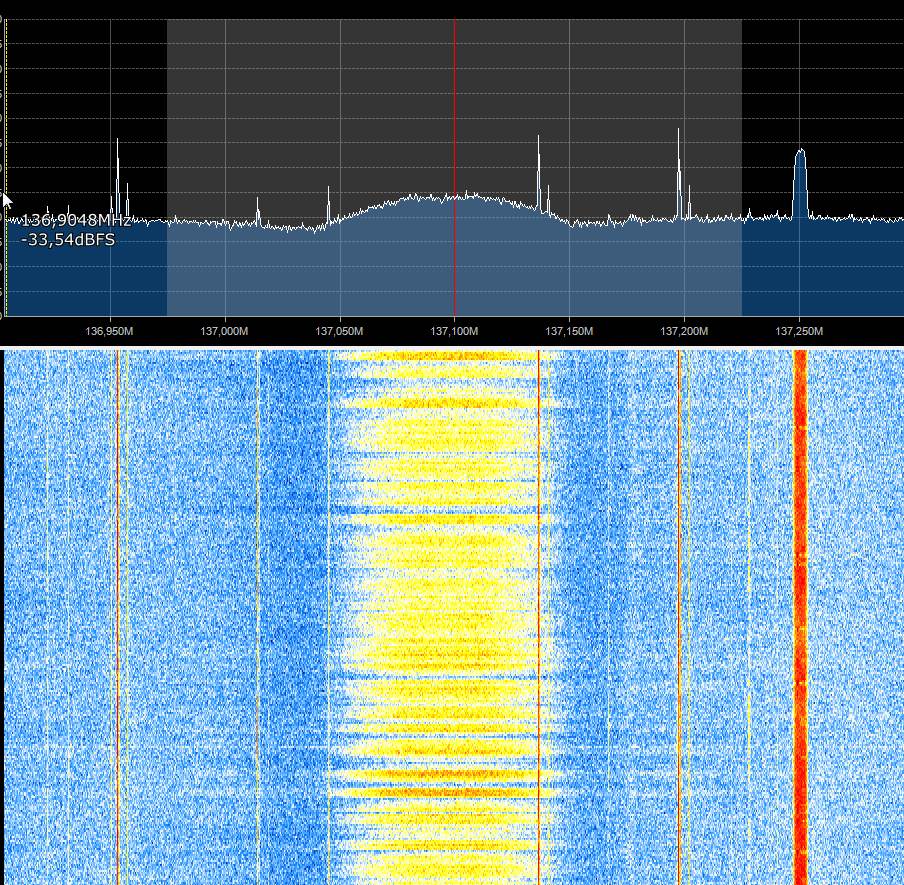This screenshot has height=885, width=904.
Task: Click the 137,200M frequency axis label
Action: (x=684, y=332)
